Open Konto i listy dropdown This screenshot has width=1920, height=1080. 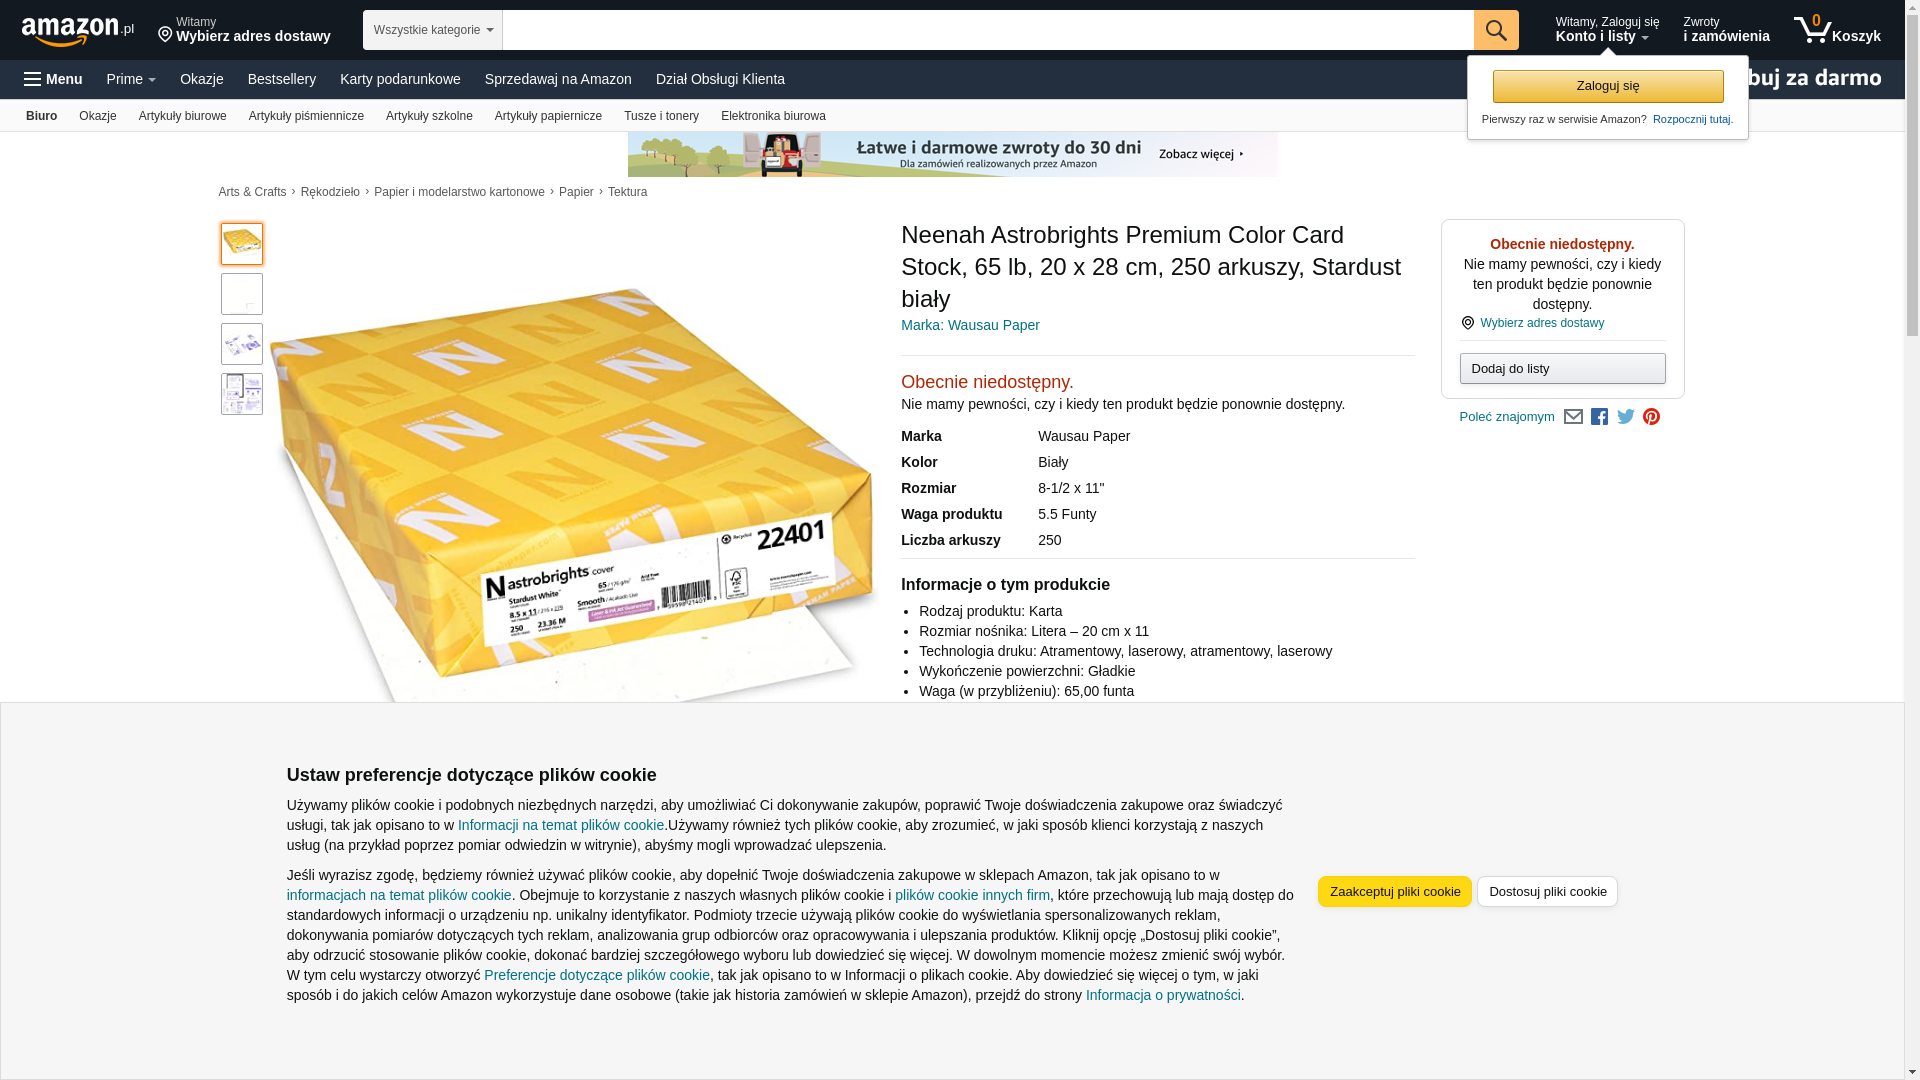pyautogui.click(x=1607, y=30)
